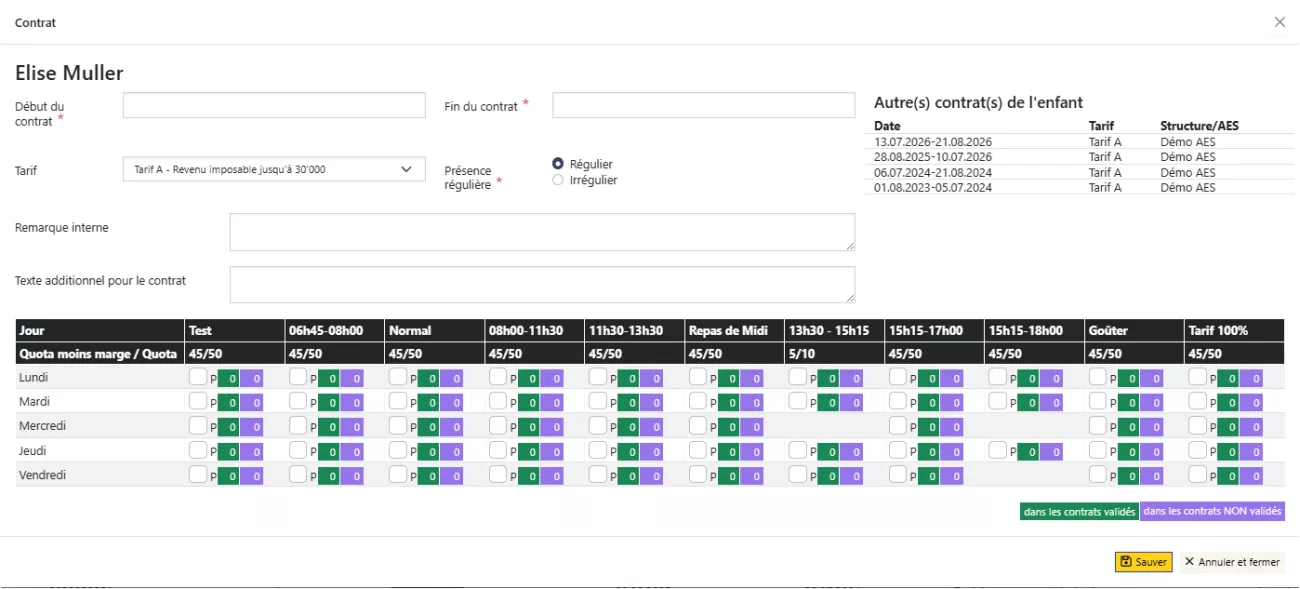Select the Irrégulier radio option
1300x589 pixels.
(x=558, y=181)
